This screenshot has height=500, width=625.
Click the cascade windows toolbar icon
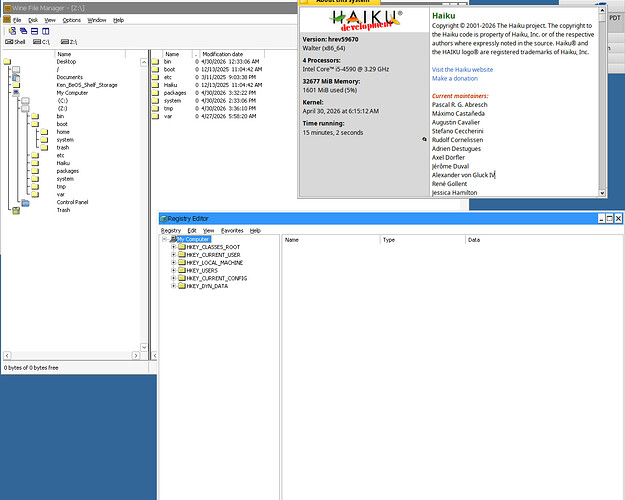24,31
